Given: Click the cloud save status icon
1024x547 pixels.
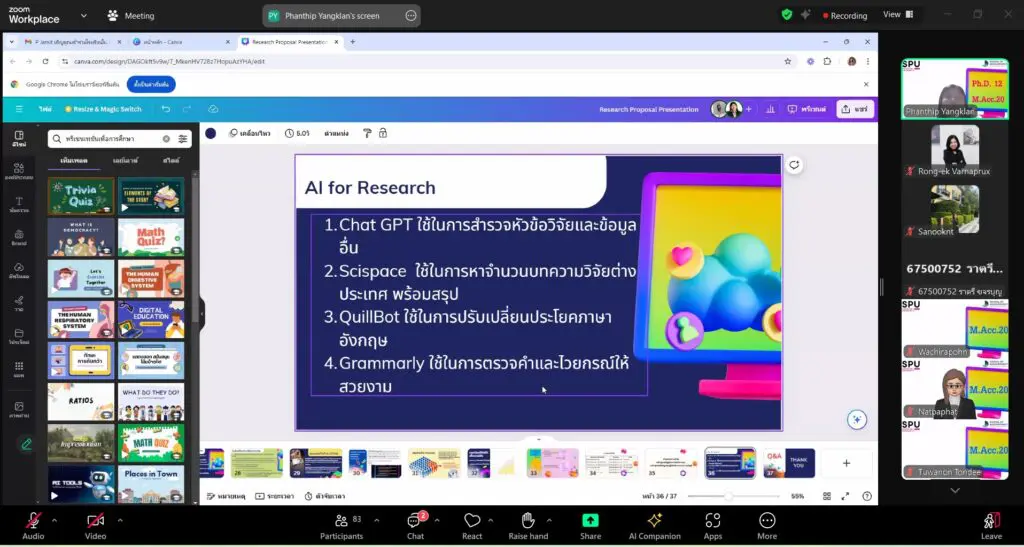Looking at the screenshot, I should [x=213, y=109].
